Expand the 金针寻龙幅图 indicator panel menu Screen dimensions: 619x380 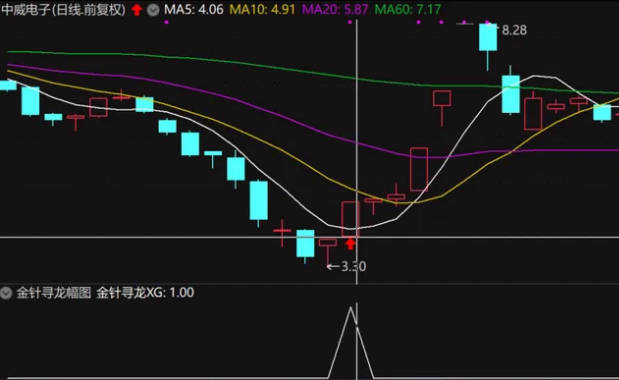point(6,293)
